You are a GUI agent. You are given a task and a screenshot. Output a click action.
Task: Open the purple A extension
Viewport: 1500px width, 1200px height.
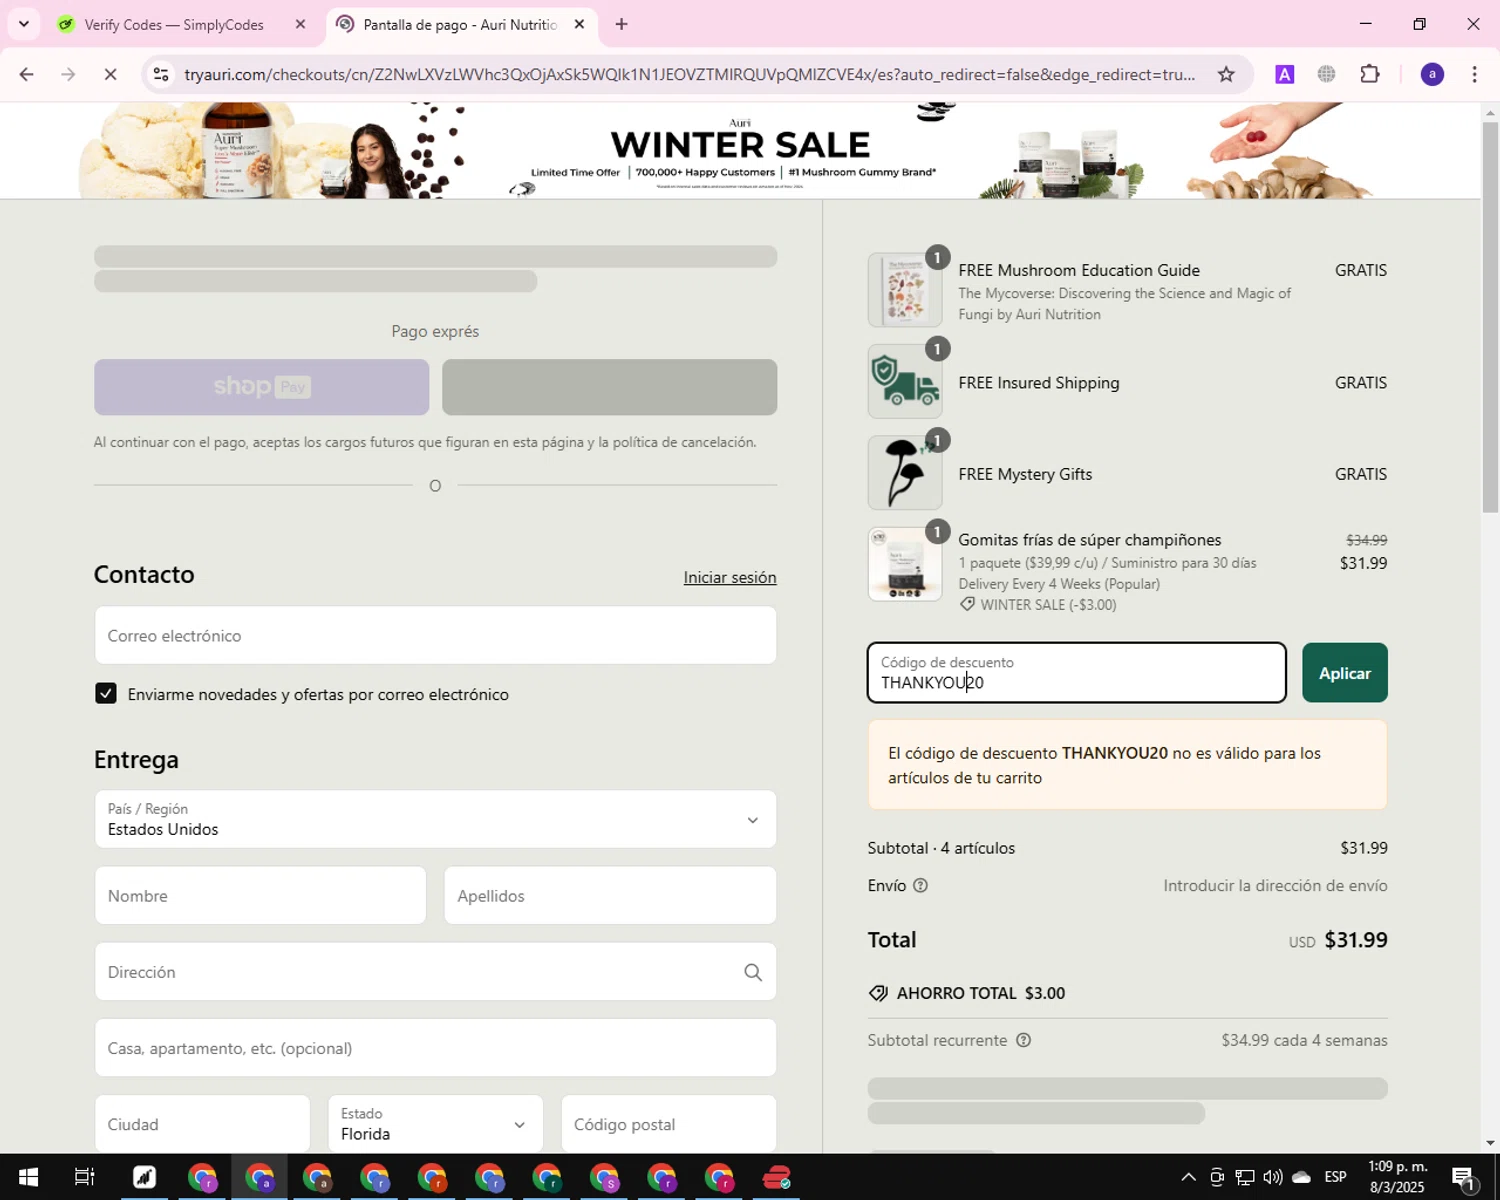tap(1284, 74)
